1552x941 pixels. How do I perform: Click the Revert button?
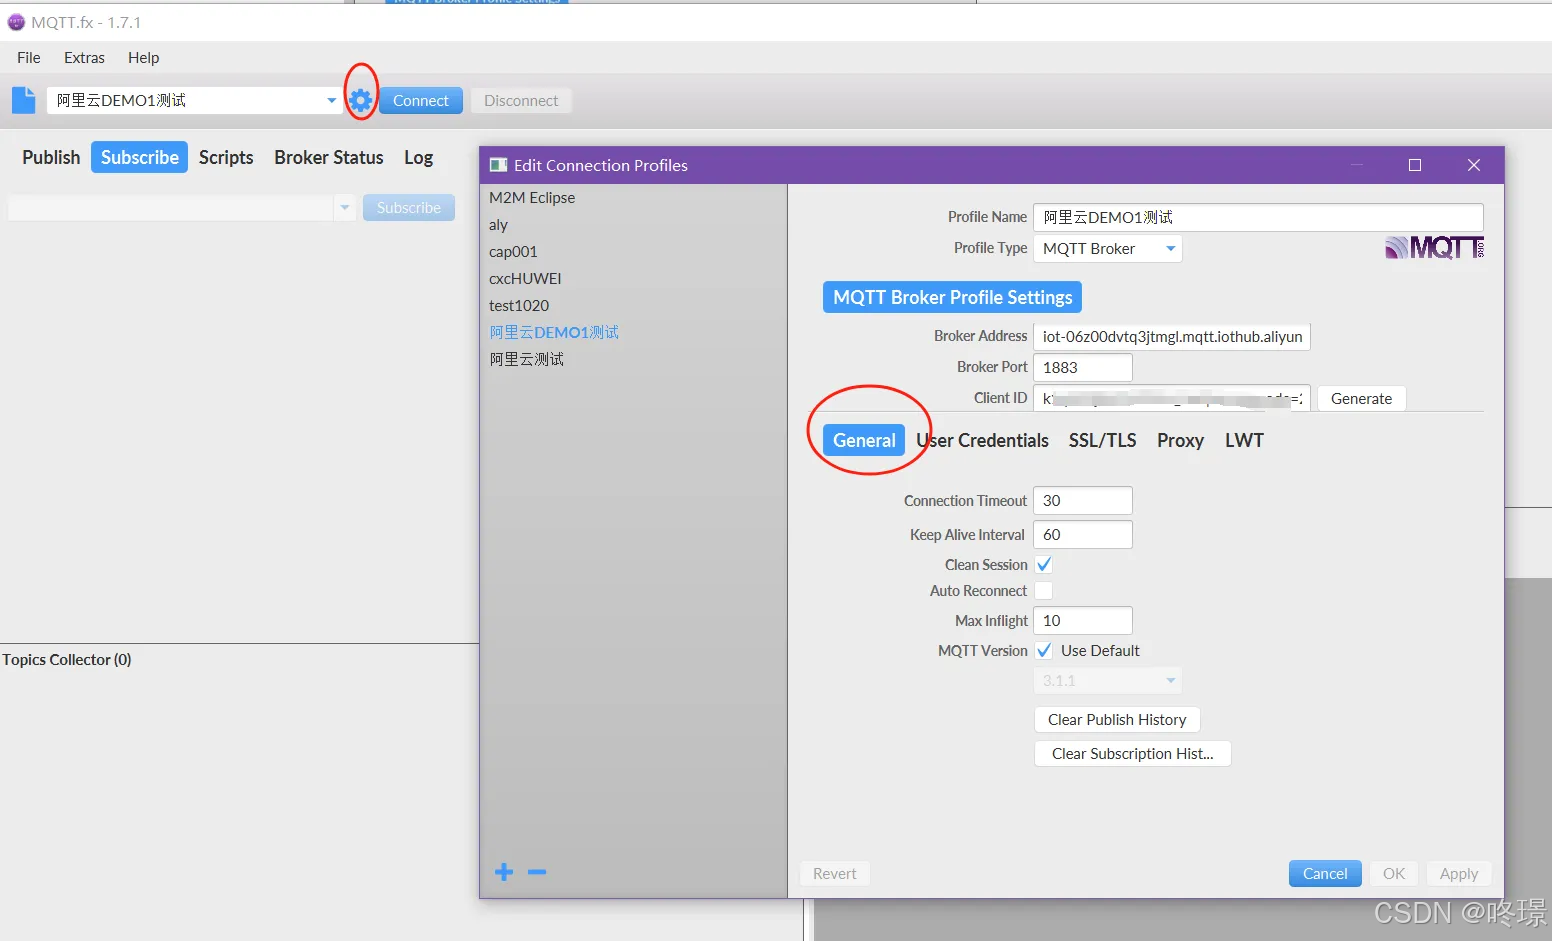tap(835, 874)
